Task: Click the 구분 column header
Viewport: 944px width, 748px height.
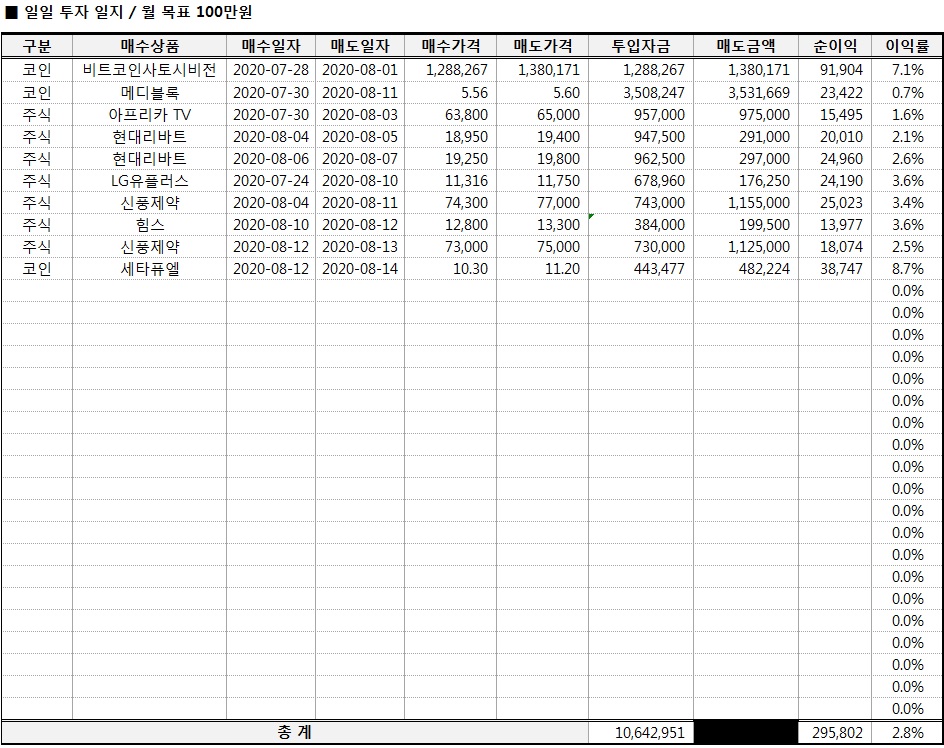Action: click(x=37, y=46)
